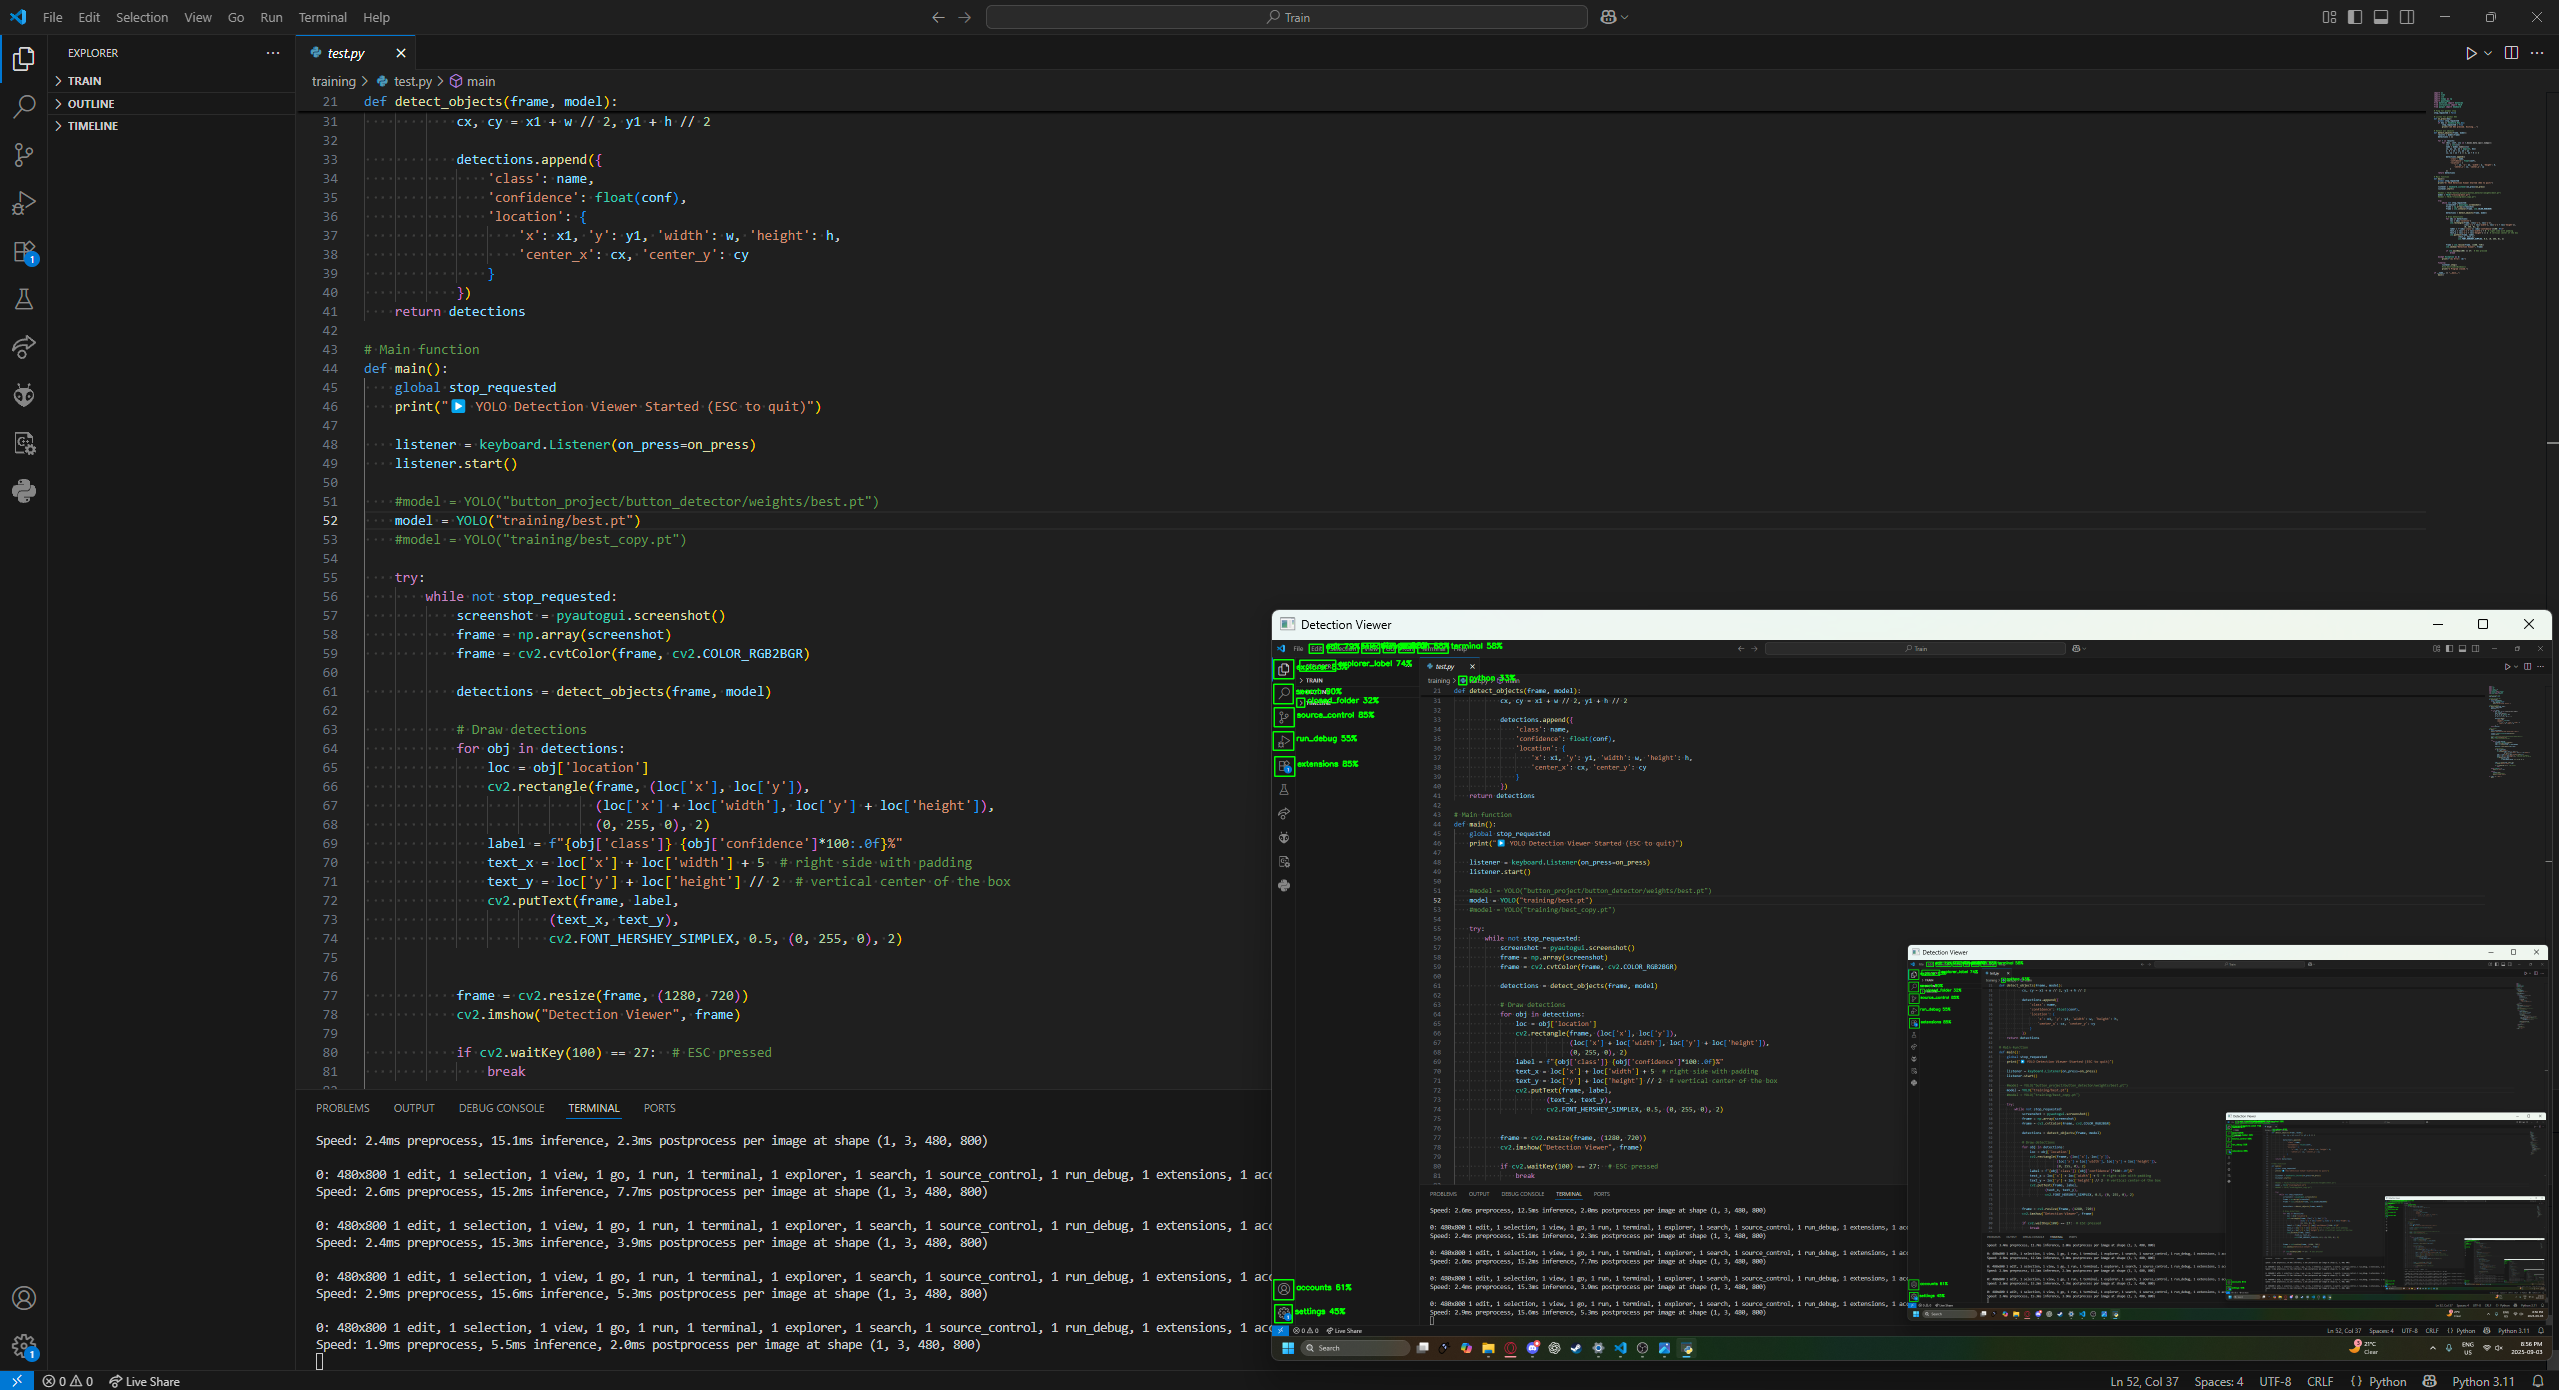Open the Source Control view
This screenshot has height=1390, width=2559.
[x=24, y=155]
